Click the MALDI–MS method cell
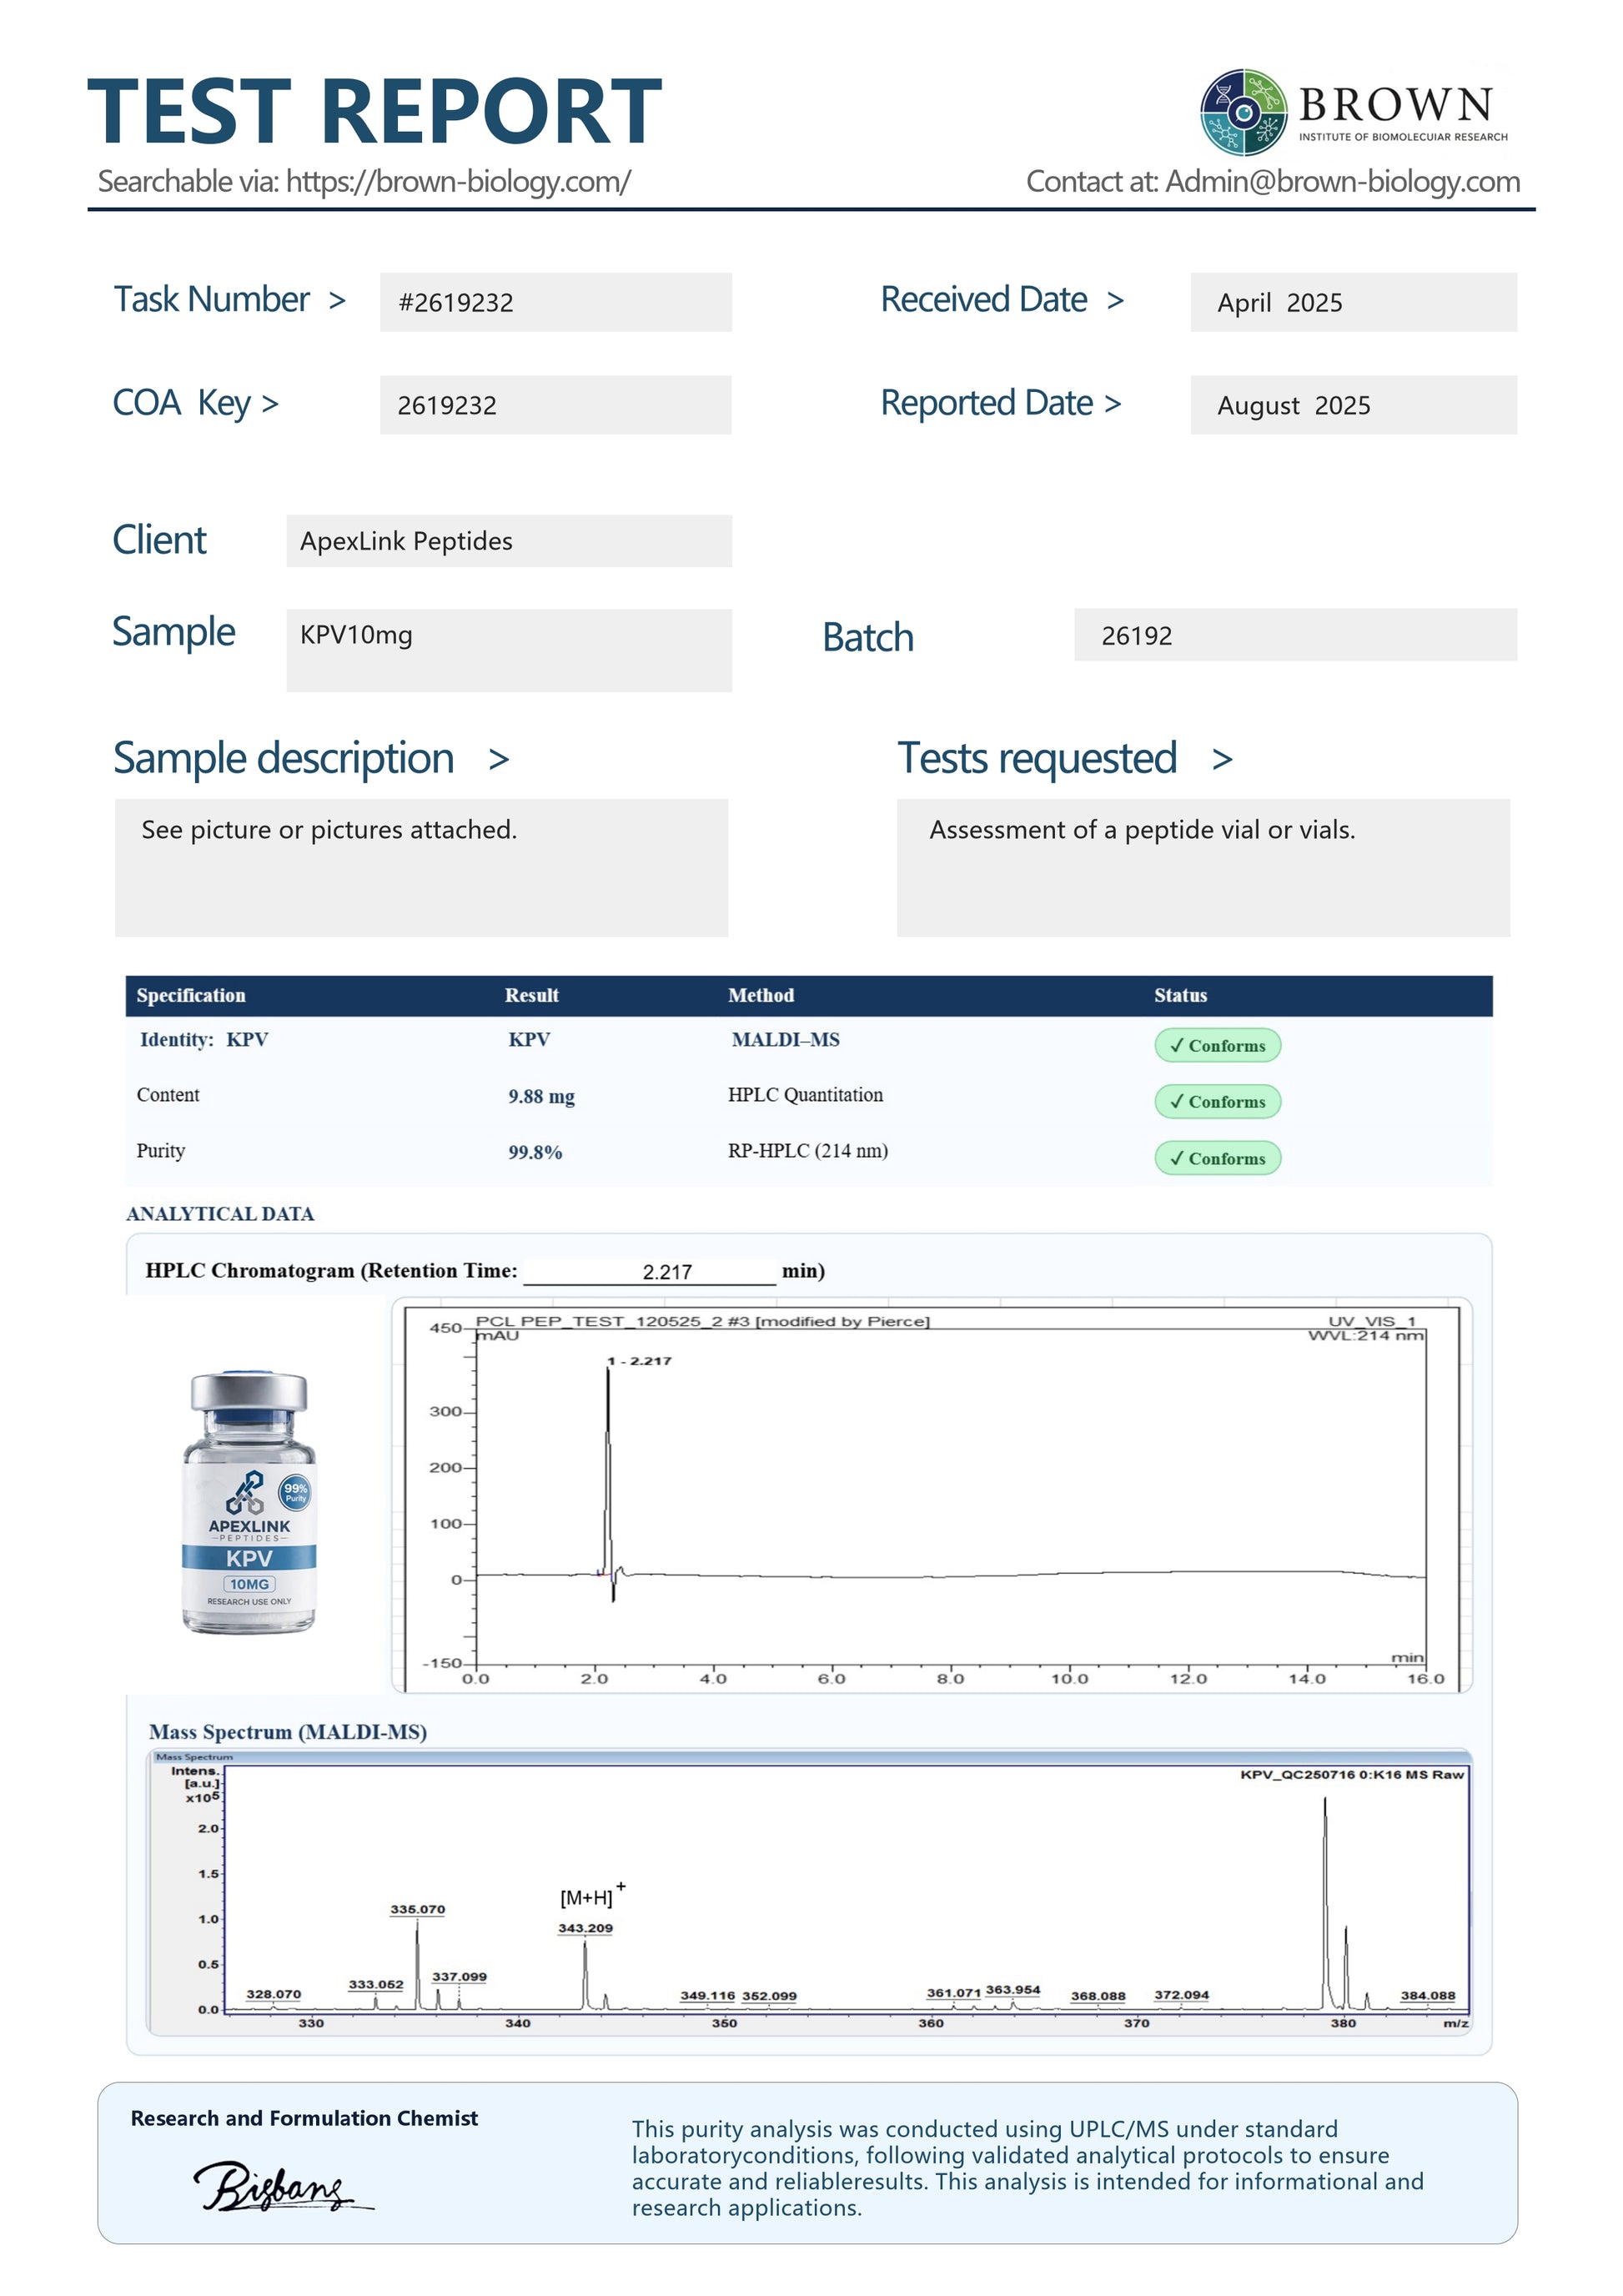1623x2296 pixels. tap(785, 1039)
